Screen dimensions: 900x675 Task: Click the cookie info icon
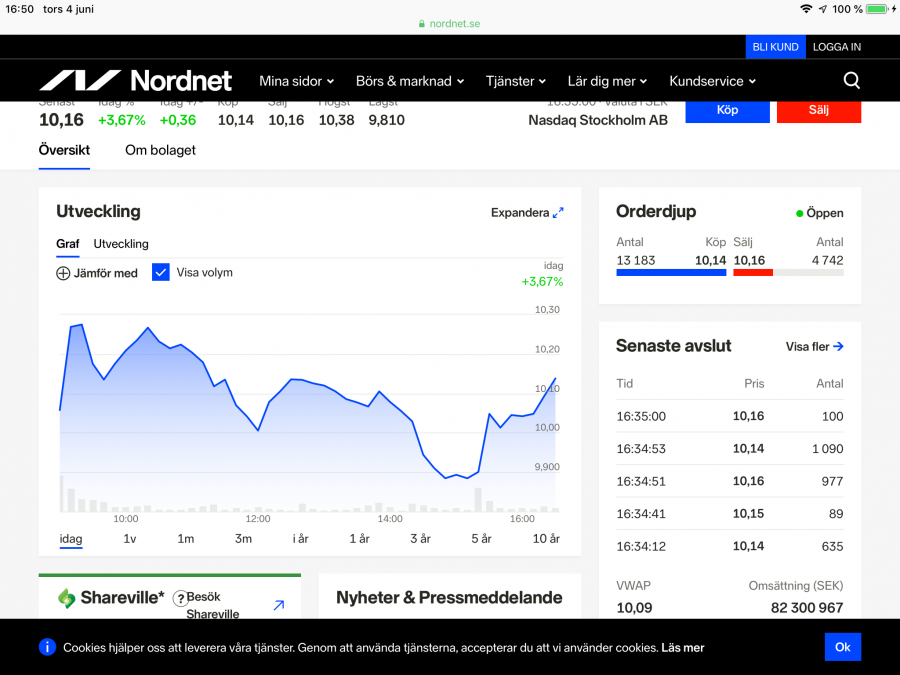click(x=47, y=647)
